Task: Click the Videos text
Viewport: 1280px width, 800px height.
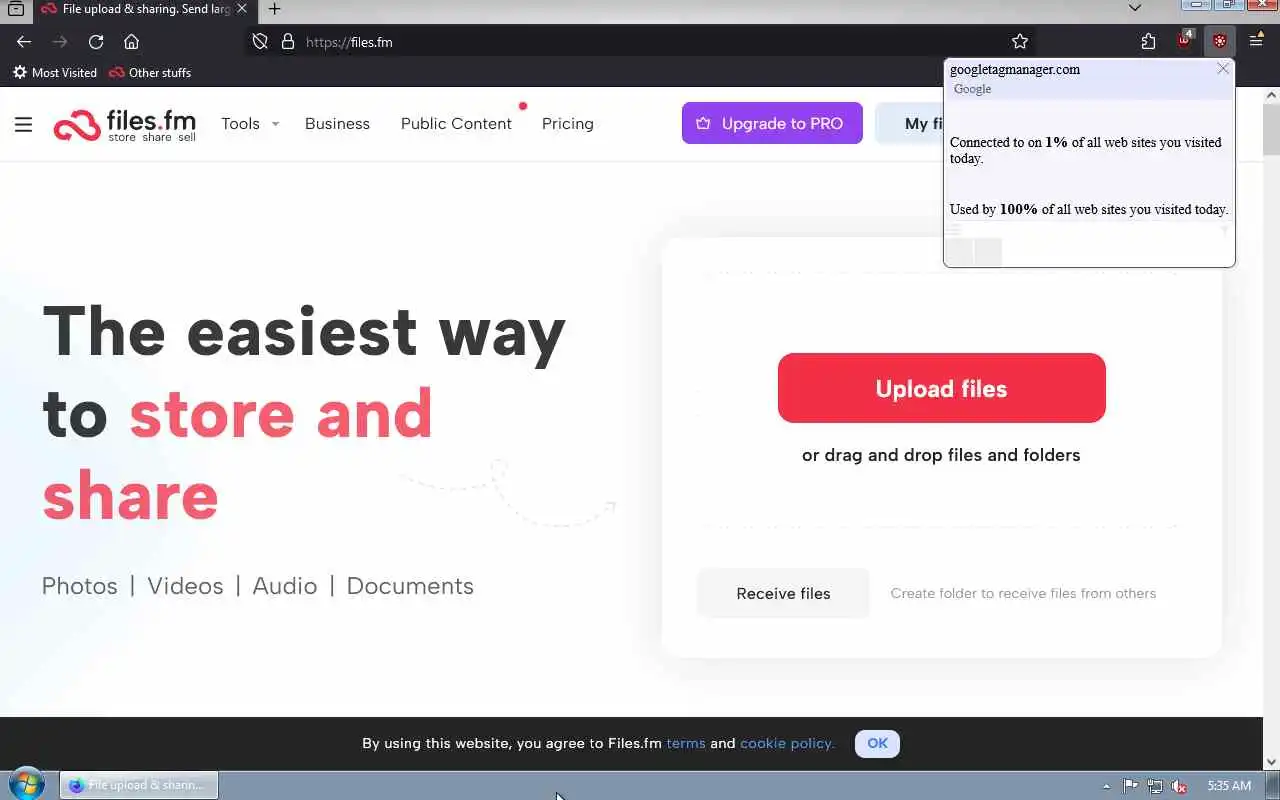Action: 185,586
